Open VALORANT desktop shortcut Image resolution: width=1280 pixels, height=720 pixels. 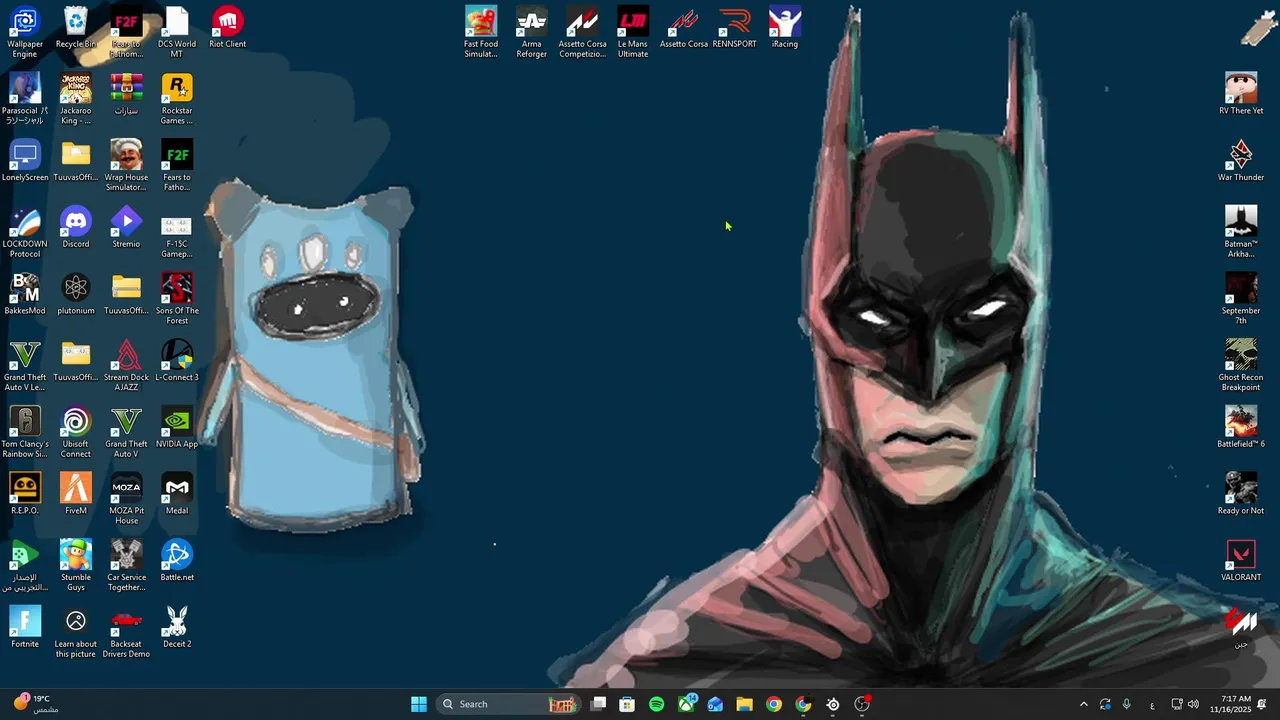coord(1241,561)
